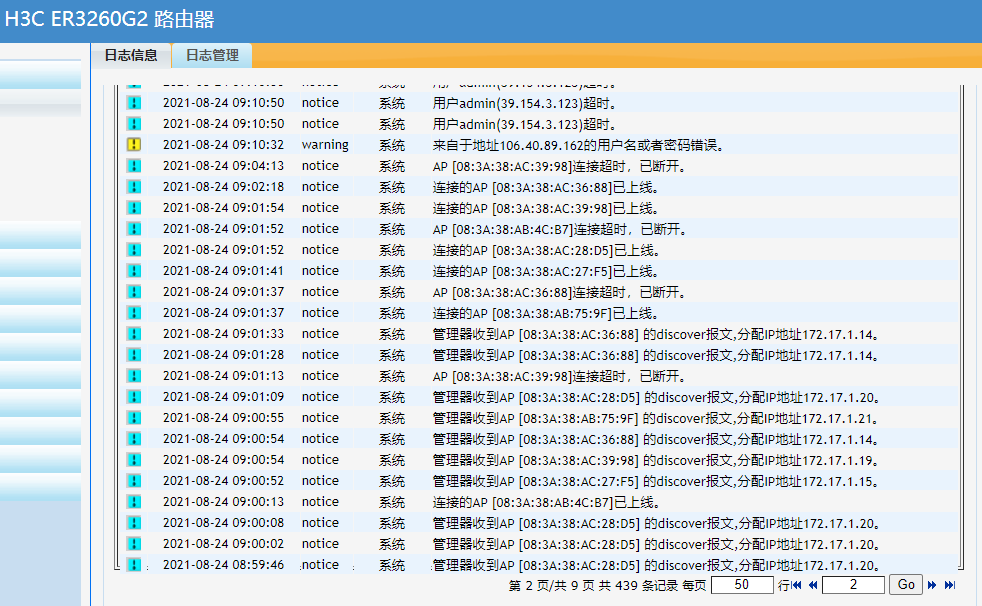Click '系统' cell in the 09:02:18 row

[392, 187]
